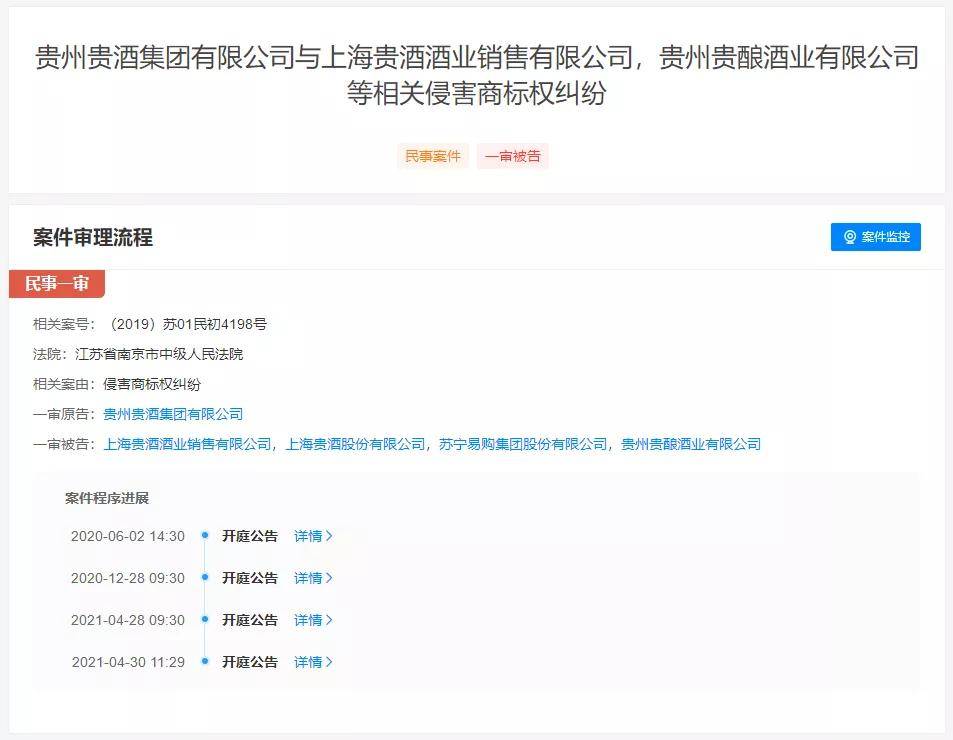Click date 2020-12-28 09:30
The height and width of the screenshot is (740, 953).
tap(128, 578)
